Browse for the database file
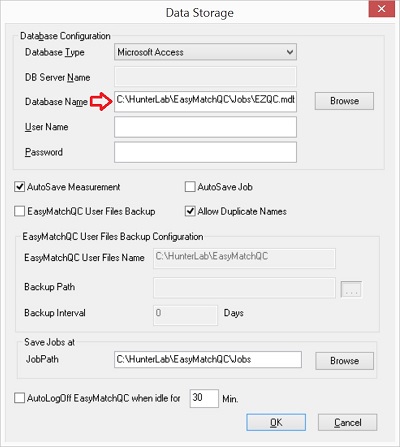This screenshot has width=400, height=447. [344, 101]
